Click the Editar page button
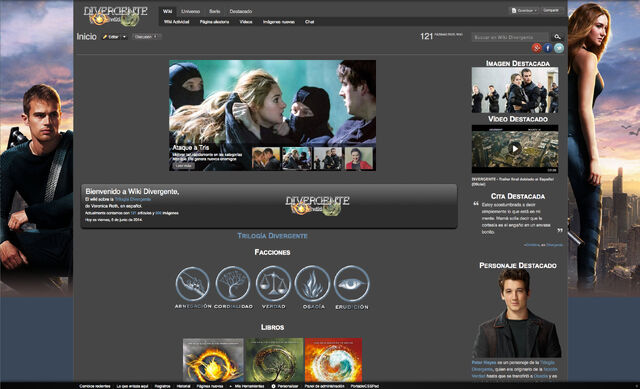Screen dimensions: 640x389 point(111,37)
